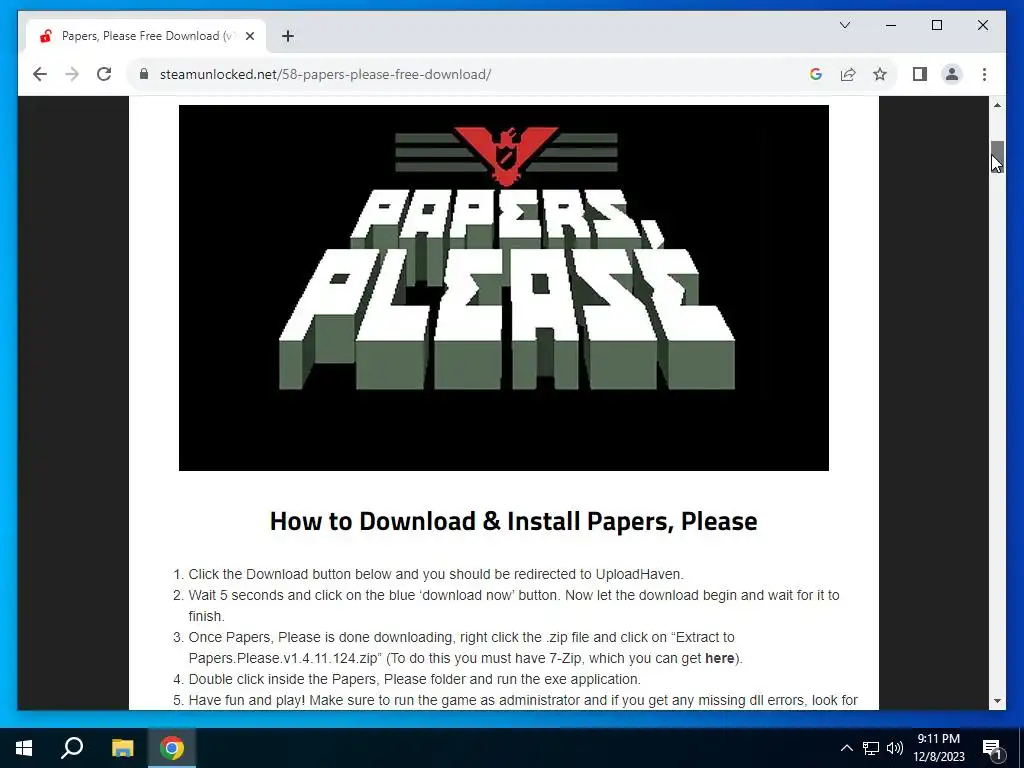Open a new tab with plus button

pyautogui.click(x=288, y=36)
